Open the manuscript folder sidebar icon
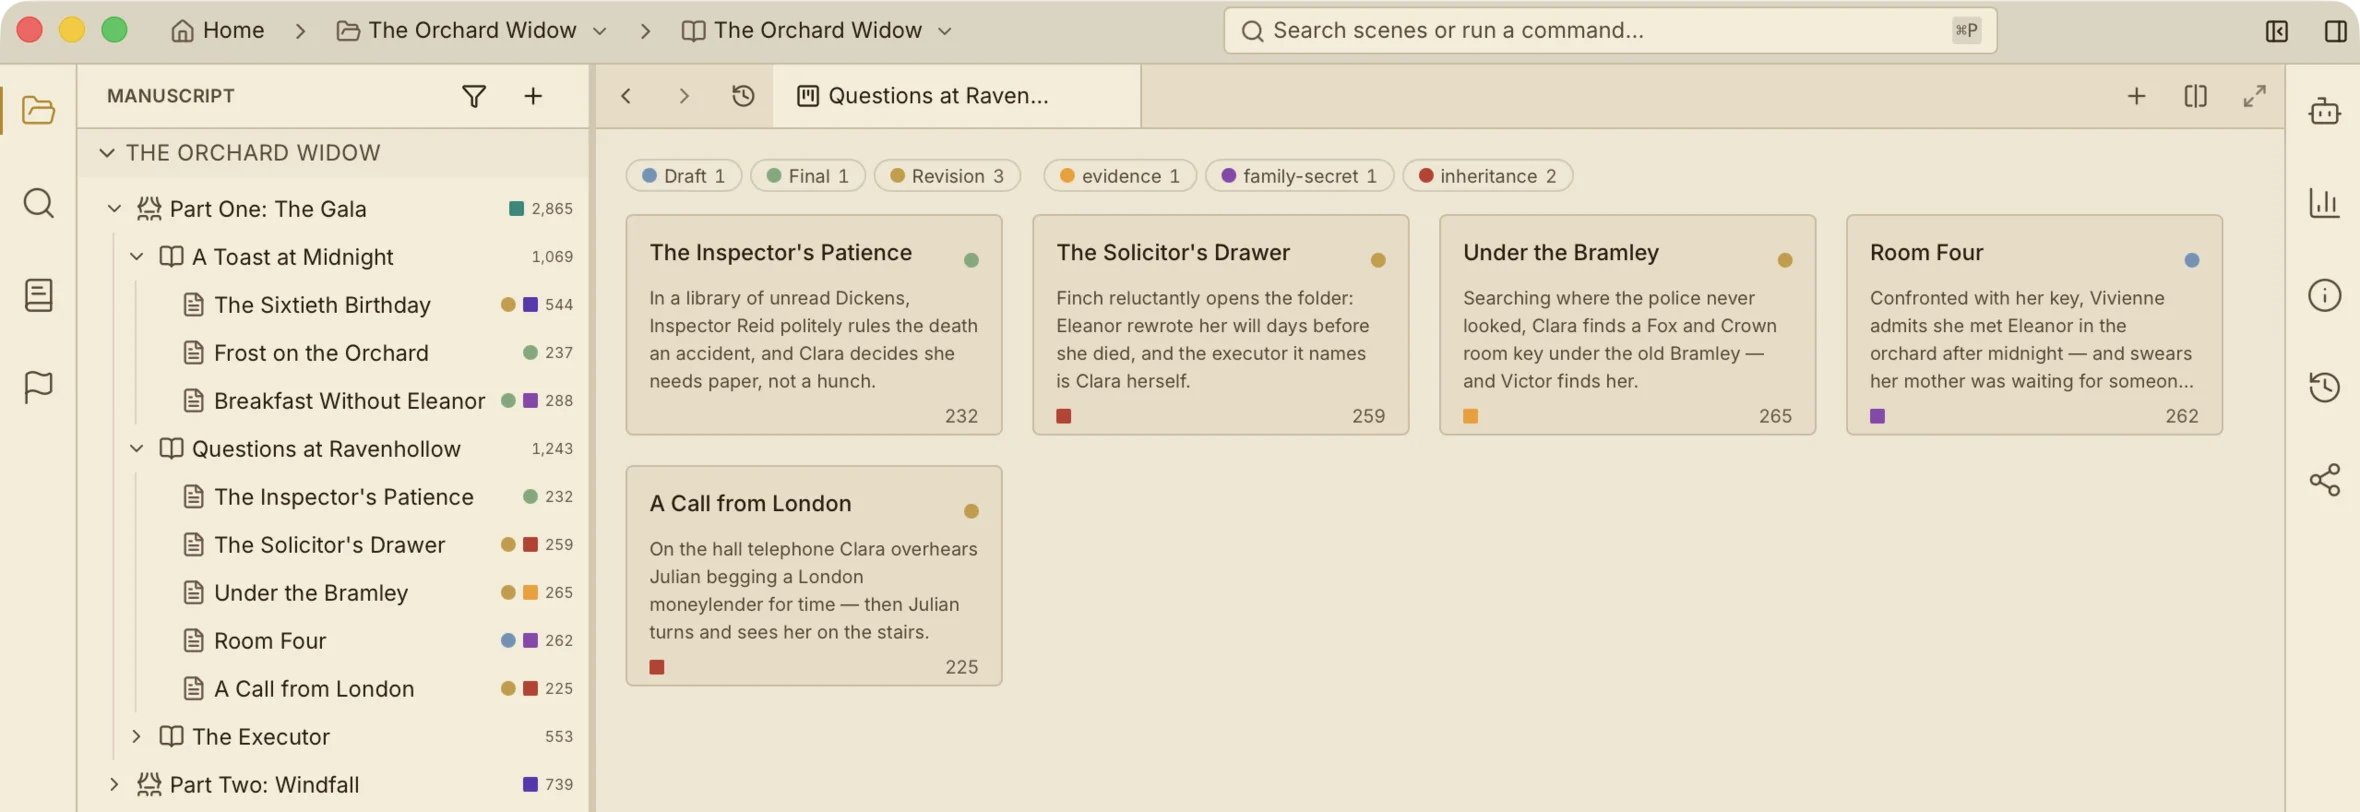The image size is (2360, 812). [38, 109]
